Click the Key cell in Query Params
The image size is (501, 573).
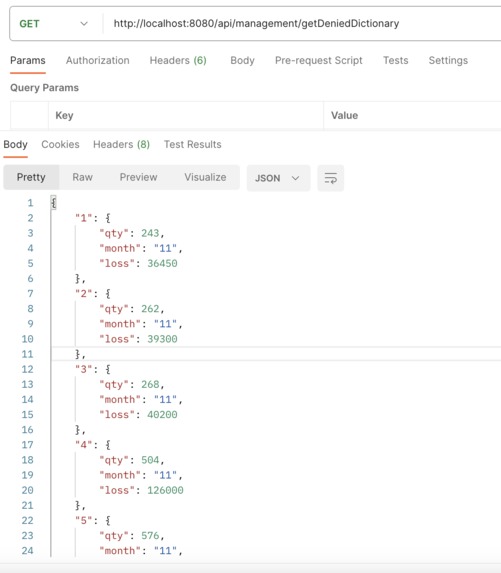click(x=186, y=115)
